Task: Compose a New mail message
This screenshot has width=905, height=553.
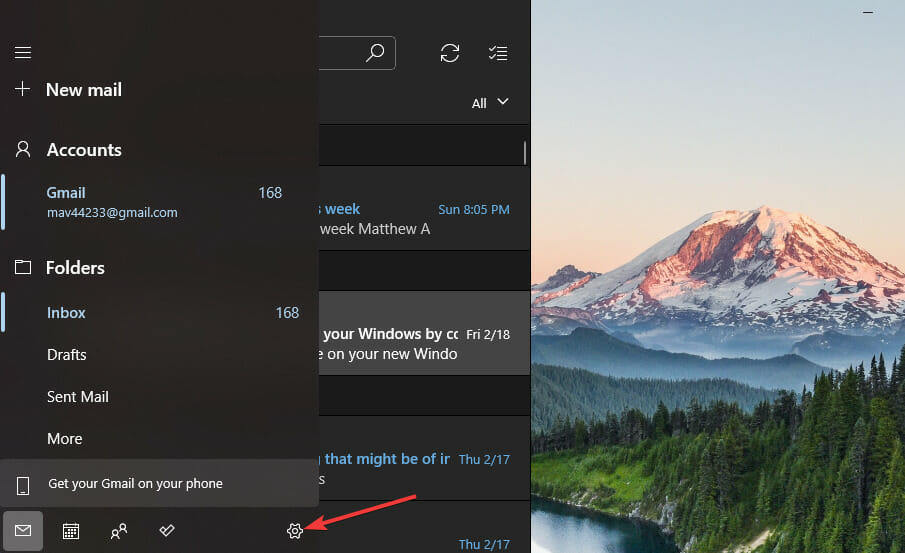Action: pyautogui.click(x=84, y=89)
